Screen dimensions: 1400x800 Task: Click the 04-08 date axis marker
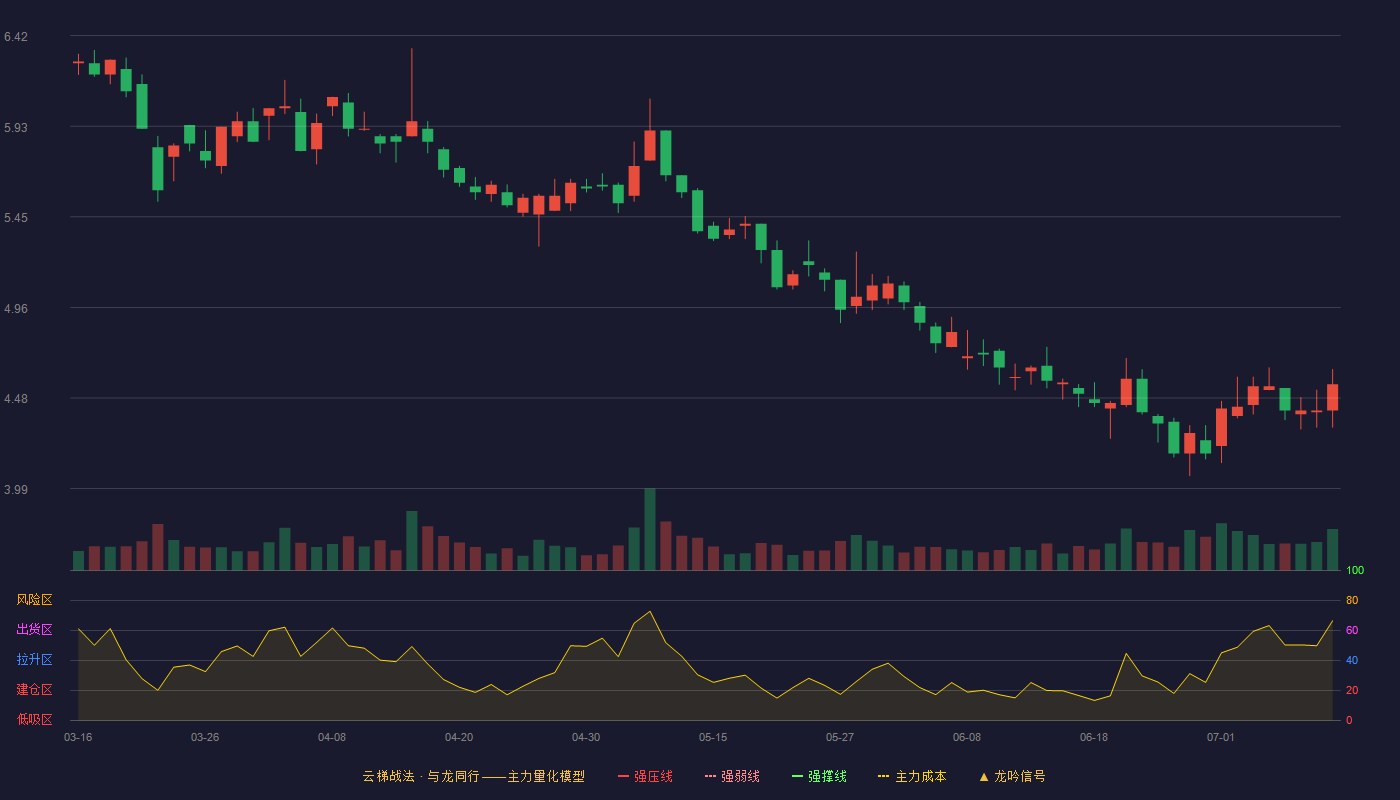pyautogui.click(x=332, y=737)
